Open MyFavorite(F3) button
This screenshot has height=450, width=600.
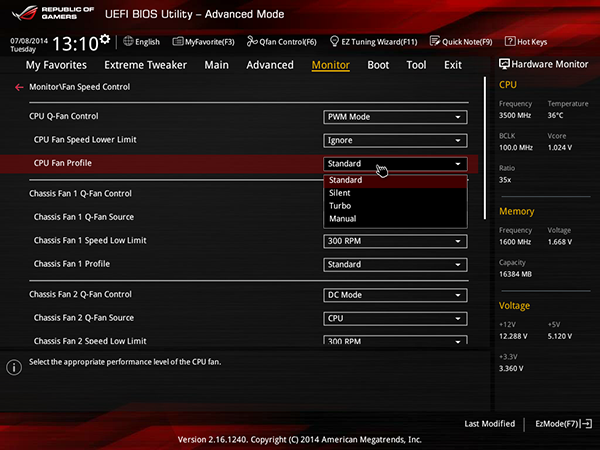click(x=203, y=42)
